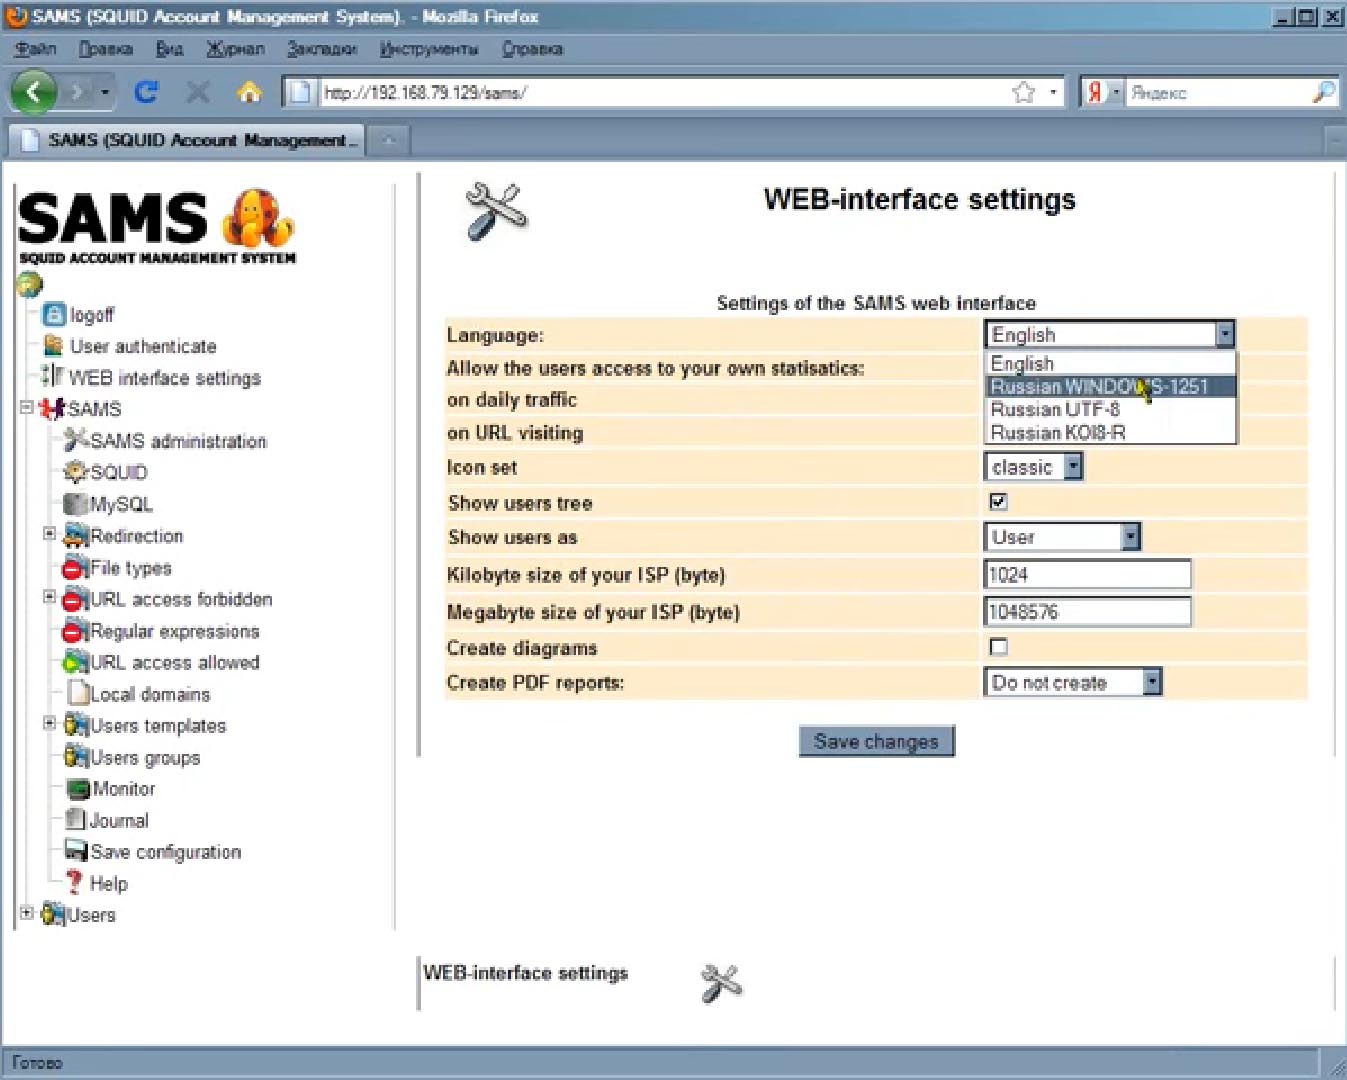Open the Правка menu

coord(106,48)
